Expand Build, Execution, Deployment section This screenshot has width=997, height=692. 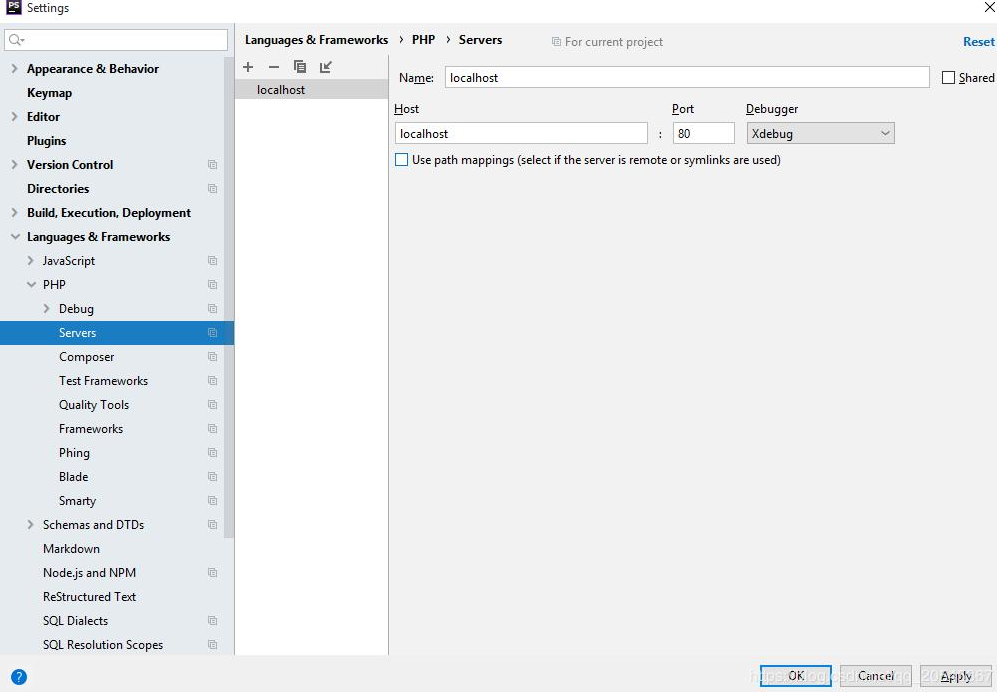pyautogui.click(x=15, y=212)
